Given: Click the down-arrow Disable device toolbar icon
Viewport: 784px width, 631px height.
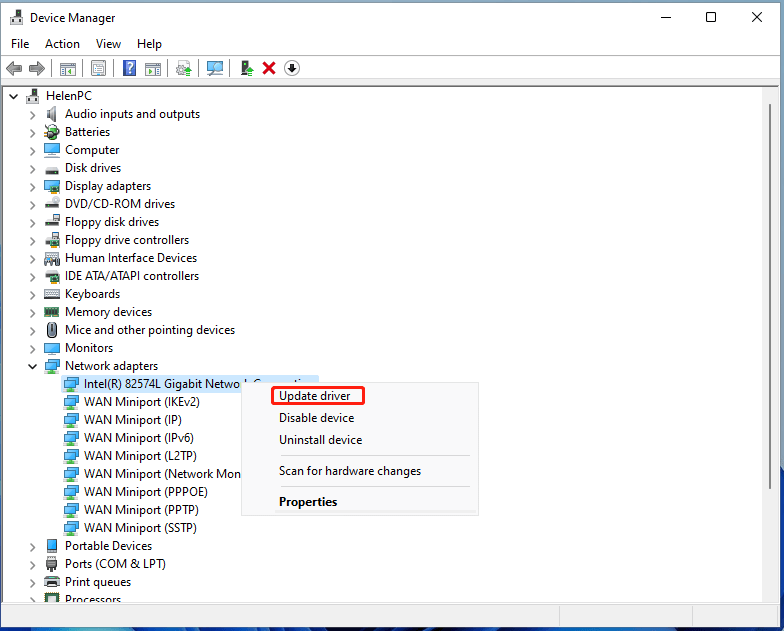Looking at the screenshot, I should 292,68.
